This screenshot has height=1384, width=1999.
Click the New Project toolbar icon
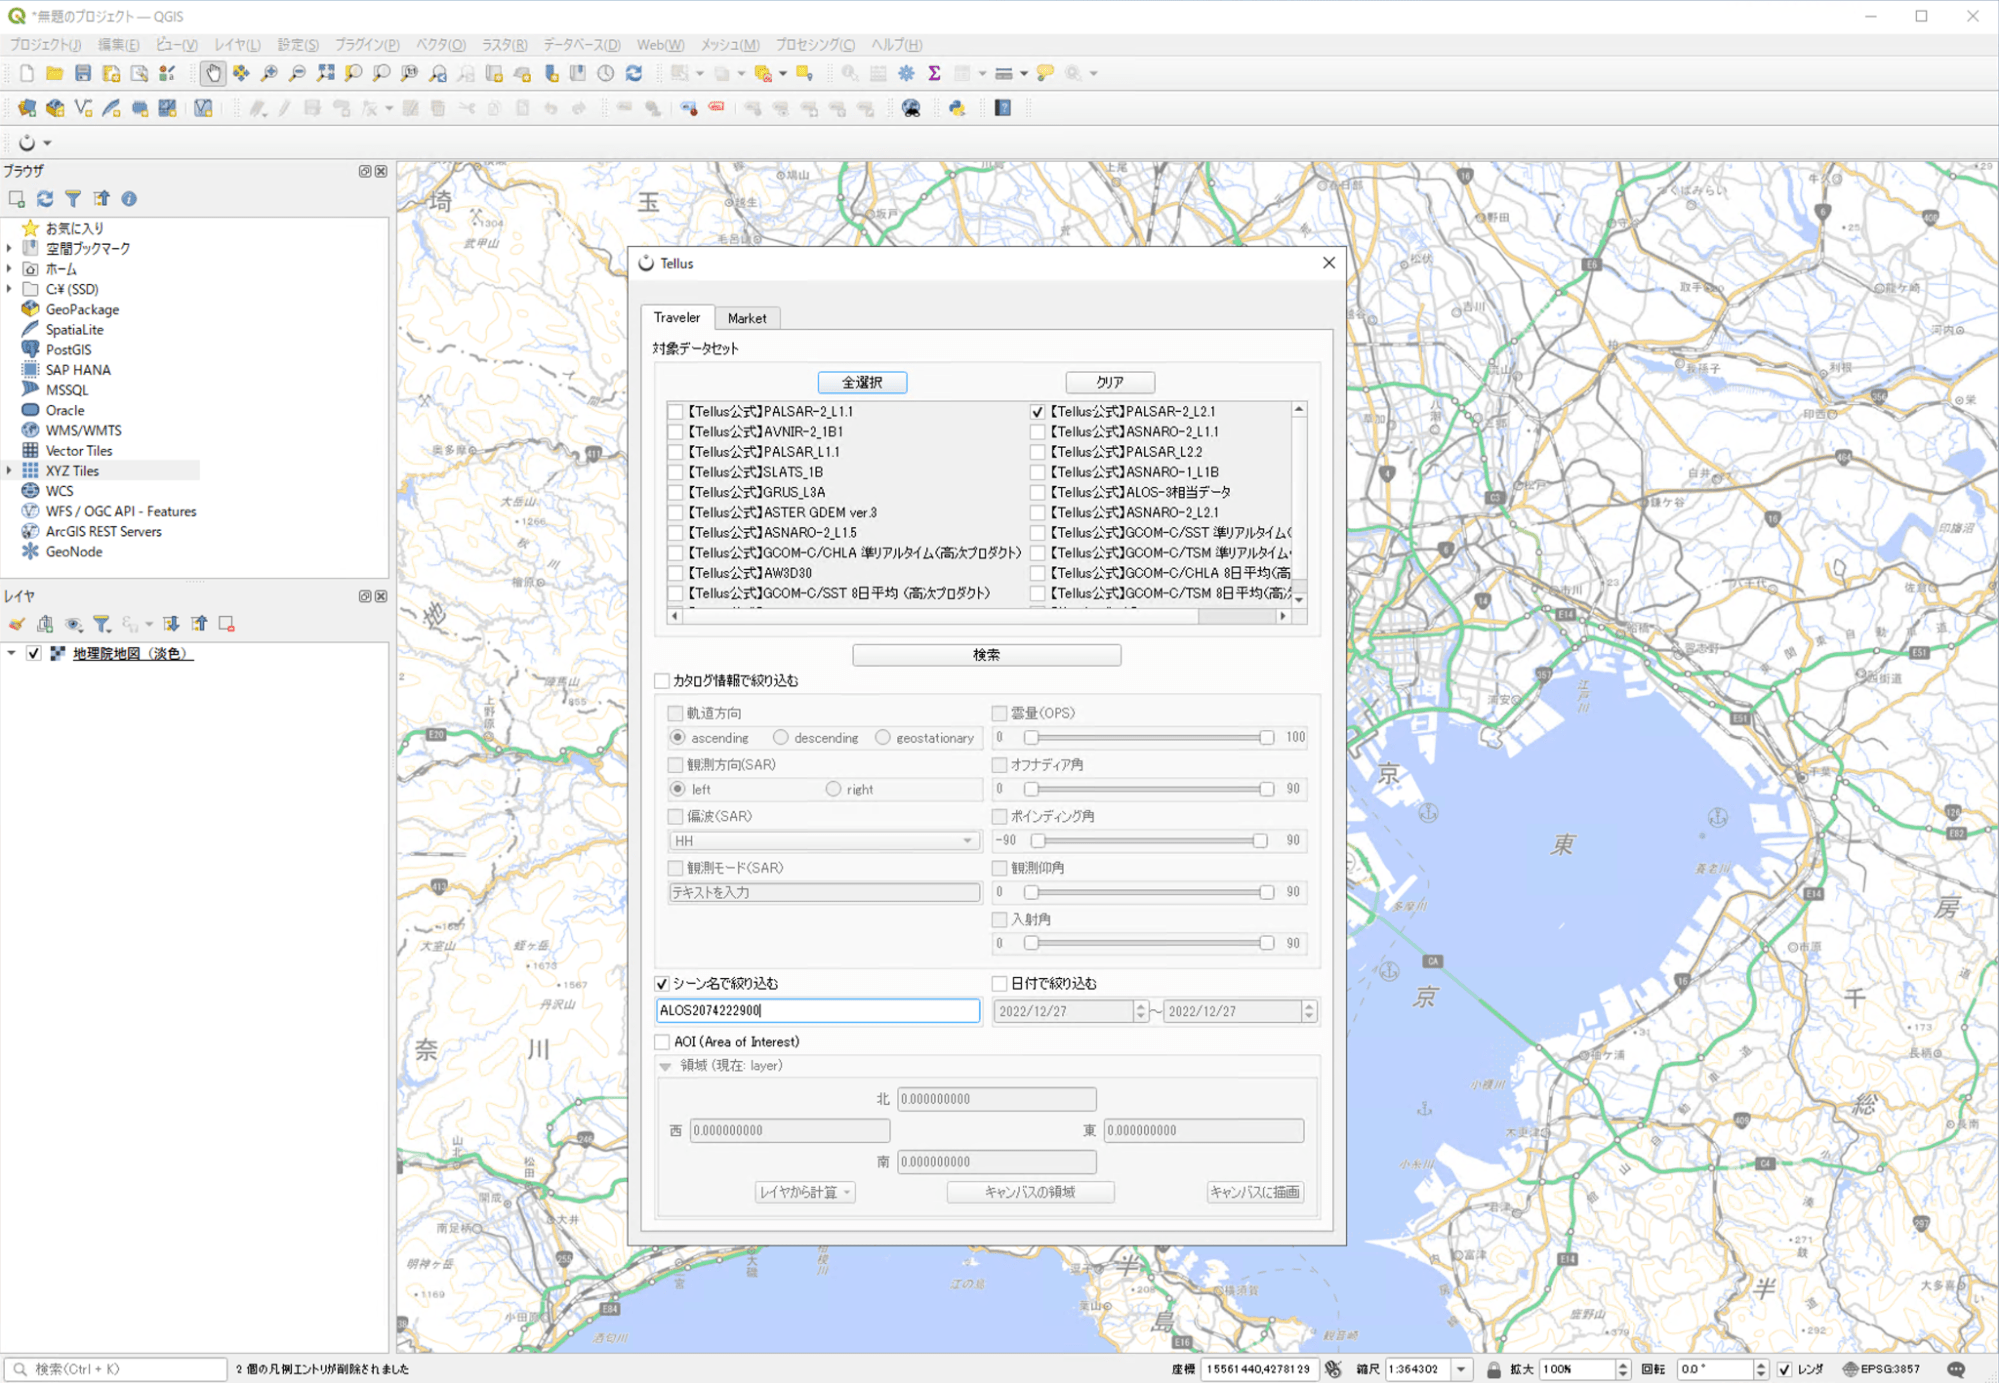pos(27,73)
